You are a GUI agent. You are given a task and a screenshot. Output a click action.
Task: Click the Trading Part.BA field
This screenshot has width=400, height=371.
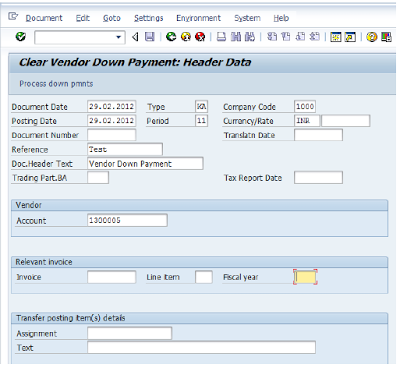[98, 178]
